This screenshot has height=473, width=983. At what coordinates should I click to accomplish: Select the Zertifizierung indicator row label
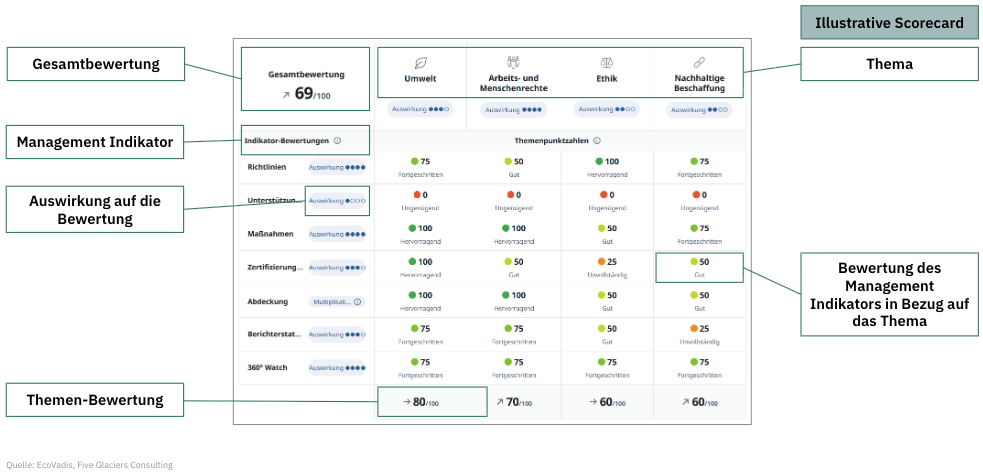tap(275, 267)
